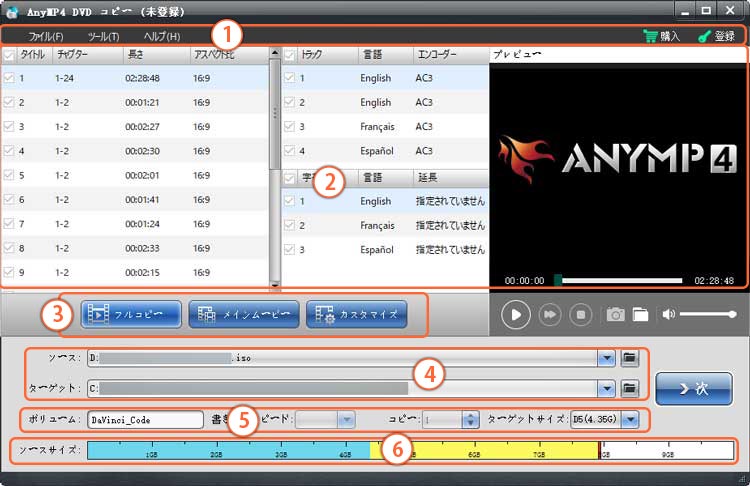The width and height of the screenshot is (750, 486).
Task: Minimize the AnyMP4 DVD window
Action: [x=685, y=11]
